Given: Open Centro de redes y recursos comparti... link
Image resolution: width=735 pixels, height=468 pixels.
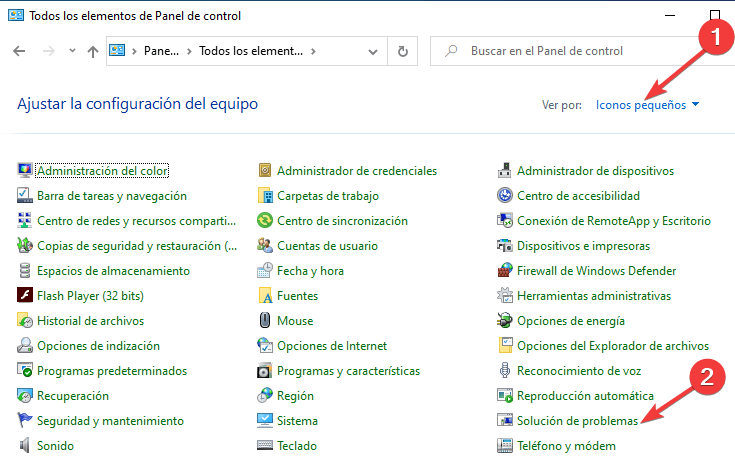Looking at the screenshot, I should 136,221.
